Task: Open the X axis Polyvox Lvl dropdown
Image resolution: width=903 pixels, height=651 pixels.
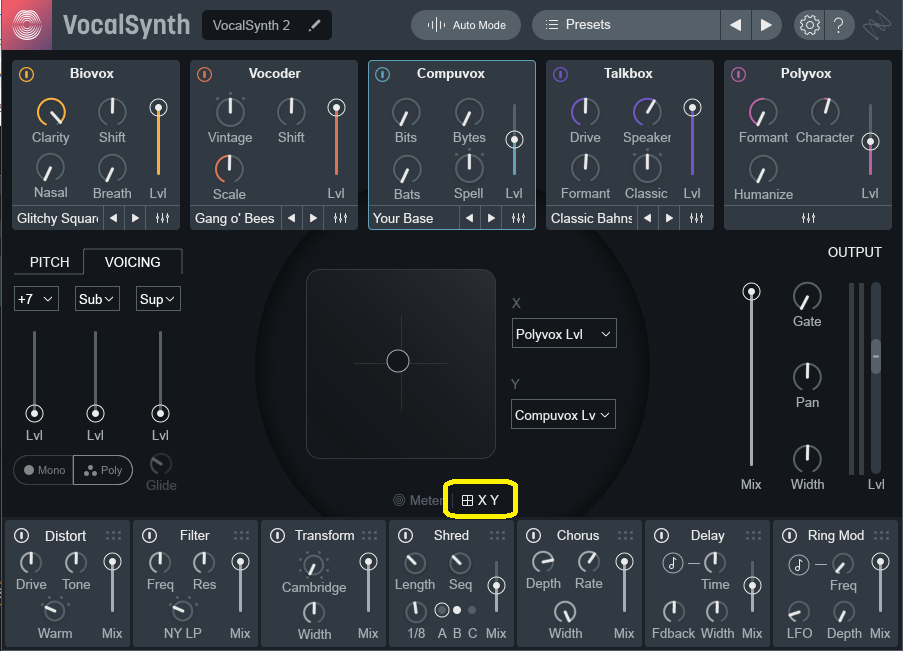Action: 564,334
